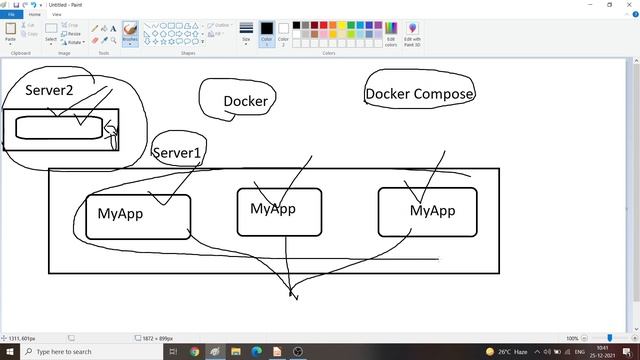This screenshot has width=640, height=360.
Task: Choose the Right arrow shape
Action: (x=180, y=34)
